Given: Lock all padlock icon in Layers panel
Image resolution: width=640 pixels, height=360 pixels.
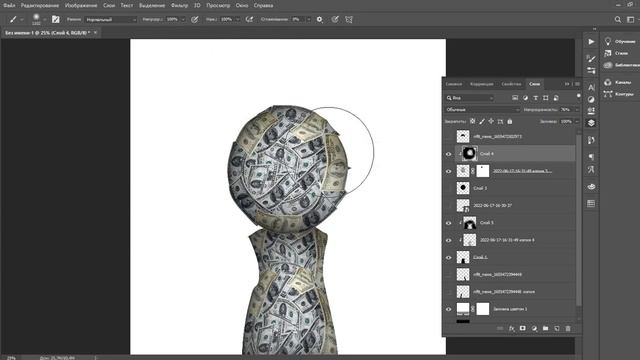Looking at the screenshot, I should coord(509,121).
